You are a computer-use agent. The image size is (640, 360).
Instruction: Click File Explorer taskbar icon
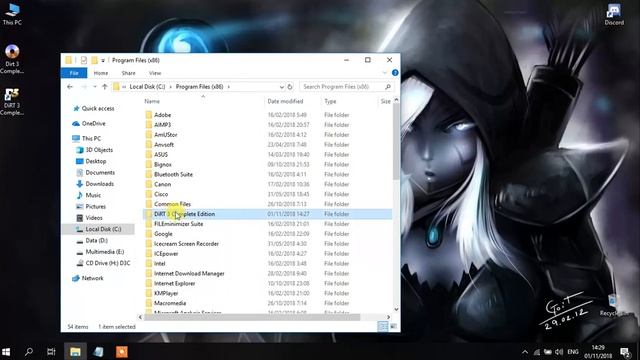click(75, 351)
